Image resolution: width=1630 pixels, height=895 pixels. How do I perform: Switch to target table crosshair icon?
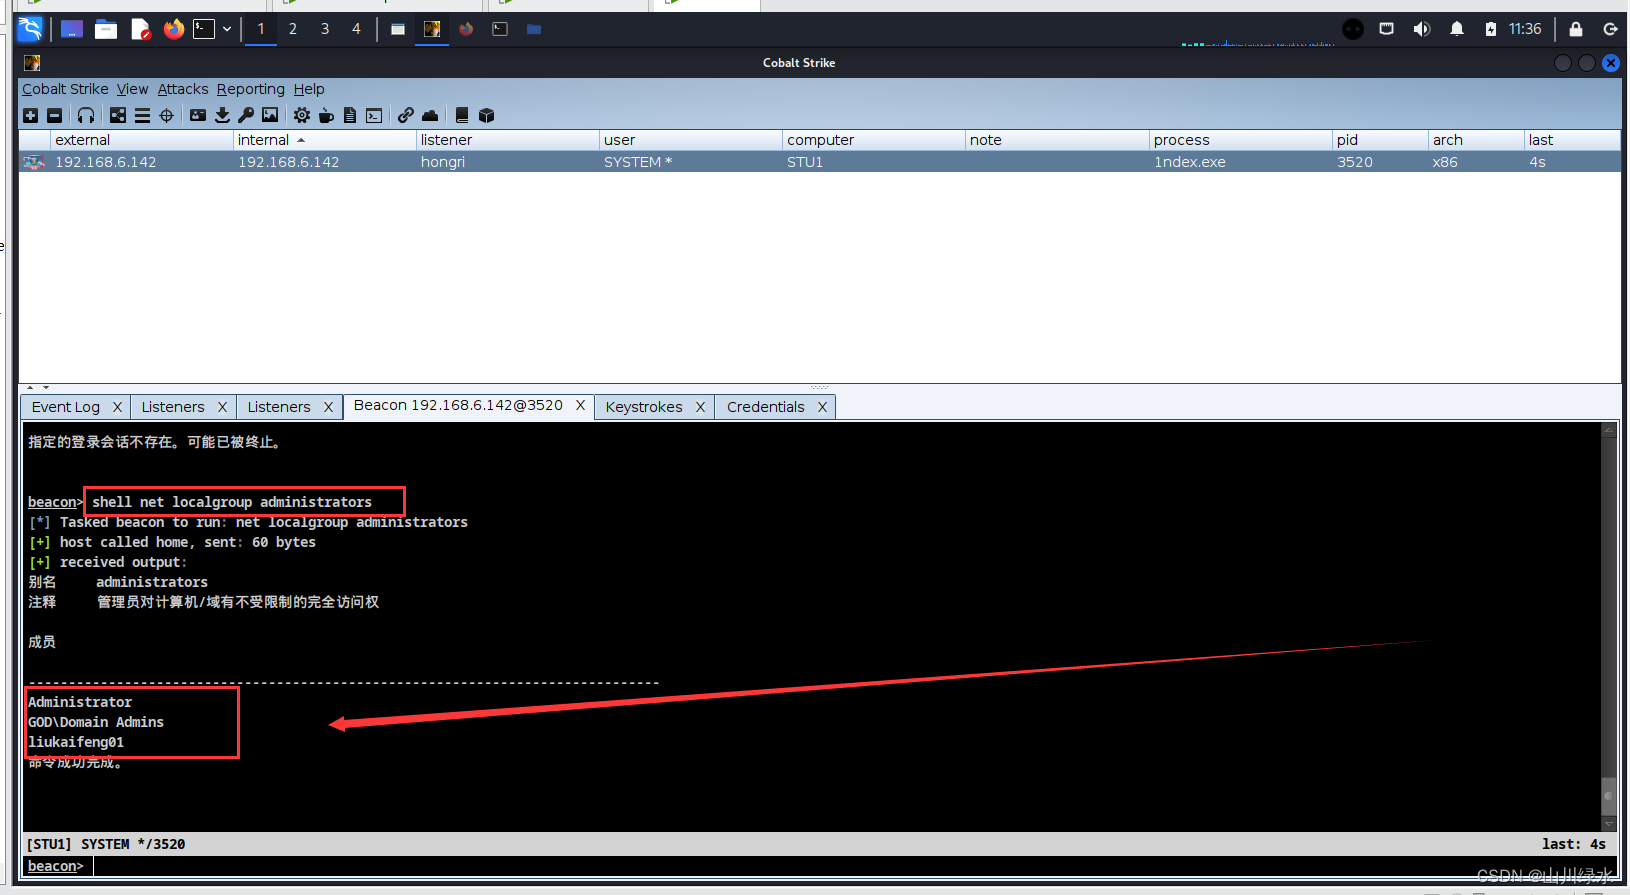pyautogui.click(x=167, y=116)
